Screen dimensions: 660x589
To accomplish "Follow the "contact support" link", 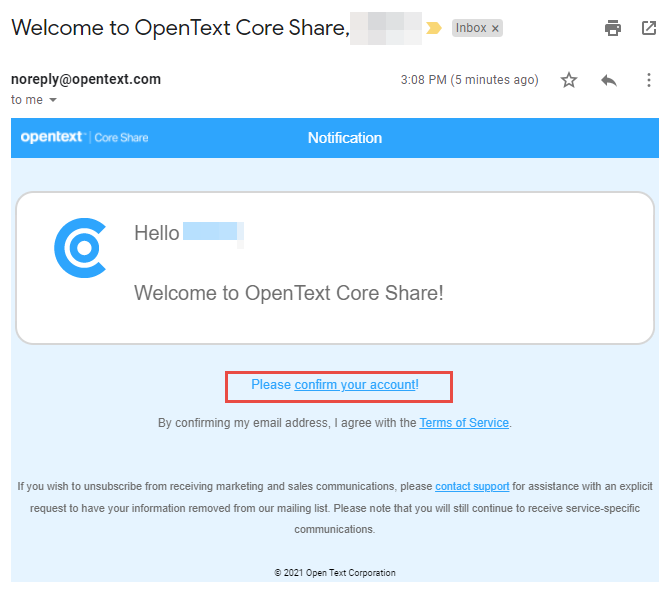I will [472, 486].
